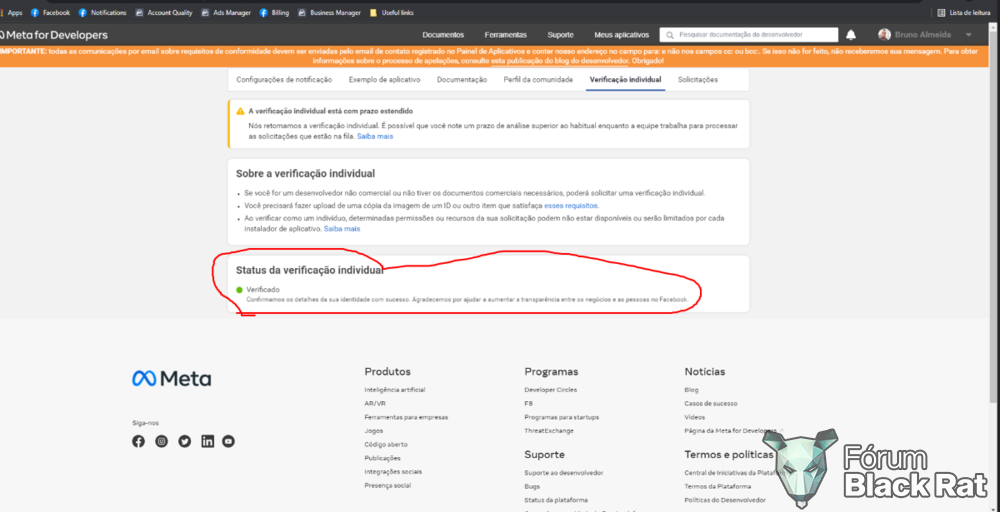Viewport: 1000px width, 512px height.
Task: Click Saiba mais after instalador de aplicativo
Action: coord(342,228)
